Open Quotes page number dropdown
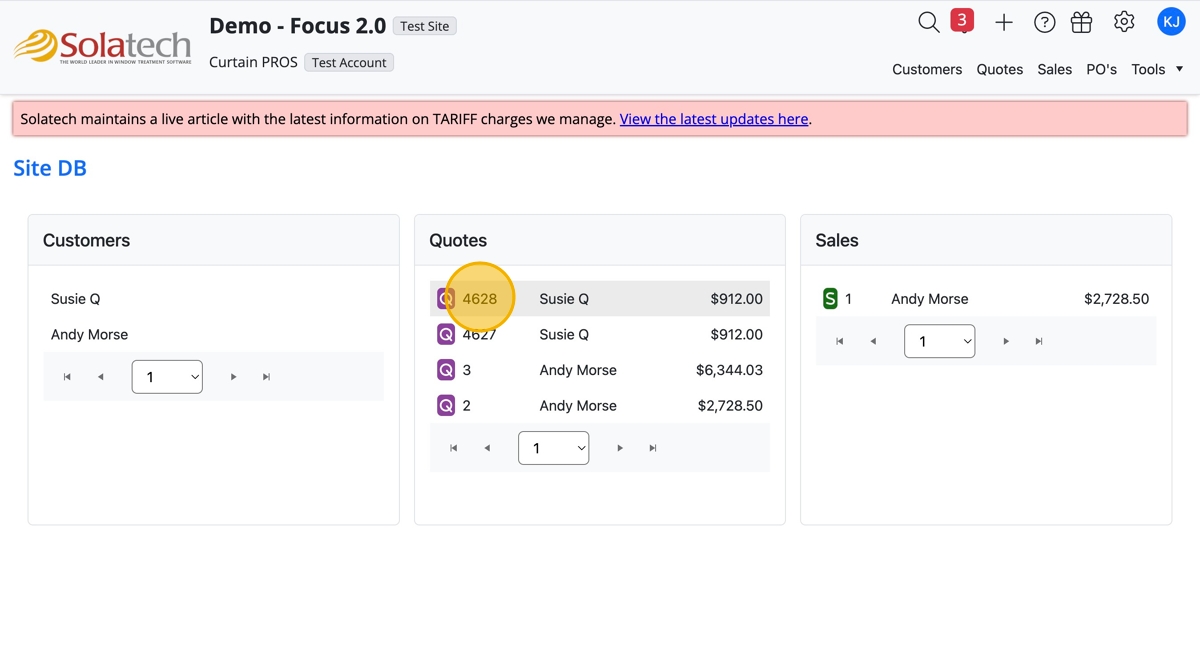The image size is (1200, 670). (553, 448)
